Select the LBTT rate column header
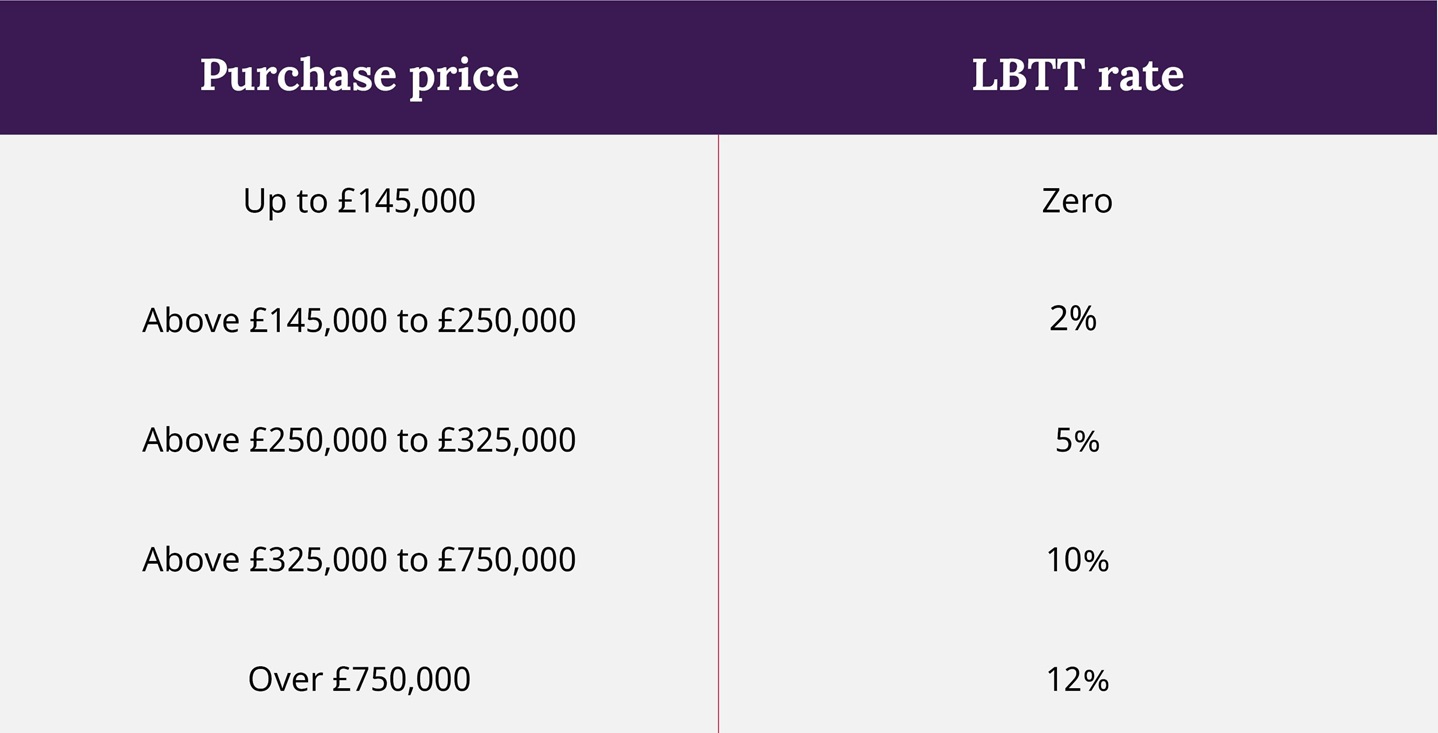The width and height of the screenshot is (1438, 733). [x=1077, y=75]
